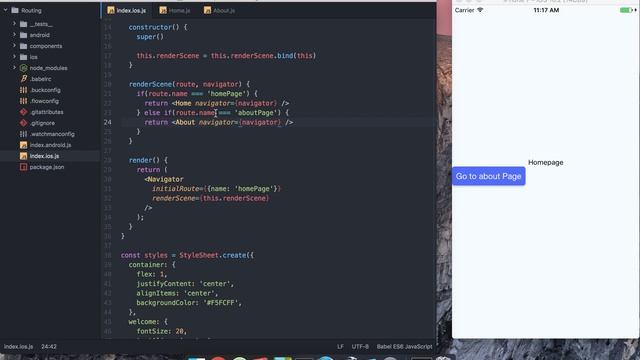Click the index.ios.js JavaScript icon in tree
Image resolution: width=640 pixels, height=360 pixels.
(24, 156)
